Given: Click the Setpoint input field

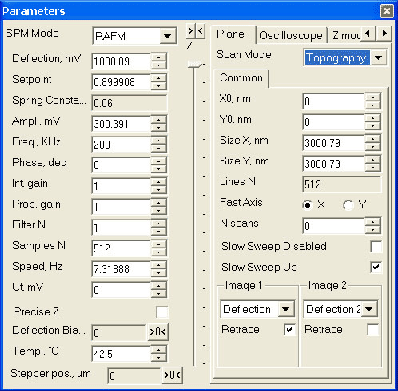Looking at the screenshot, I should tap(121, 82).
